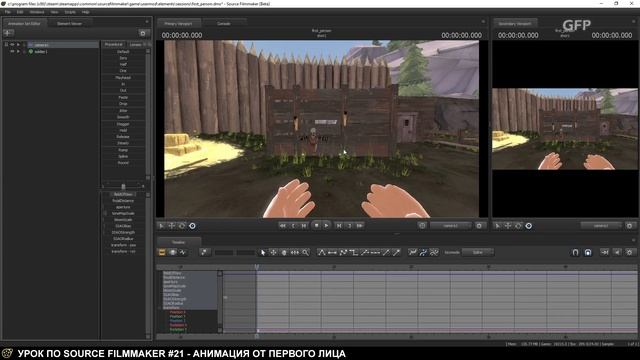Select the arrow selection tool in primary viewport

point(162,226)
